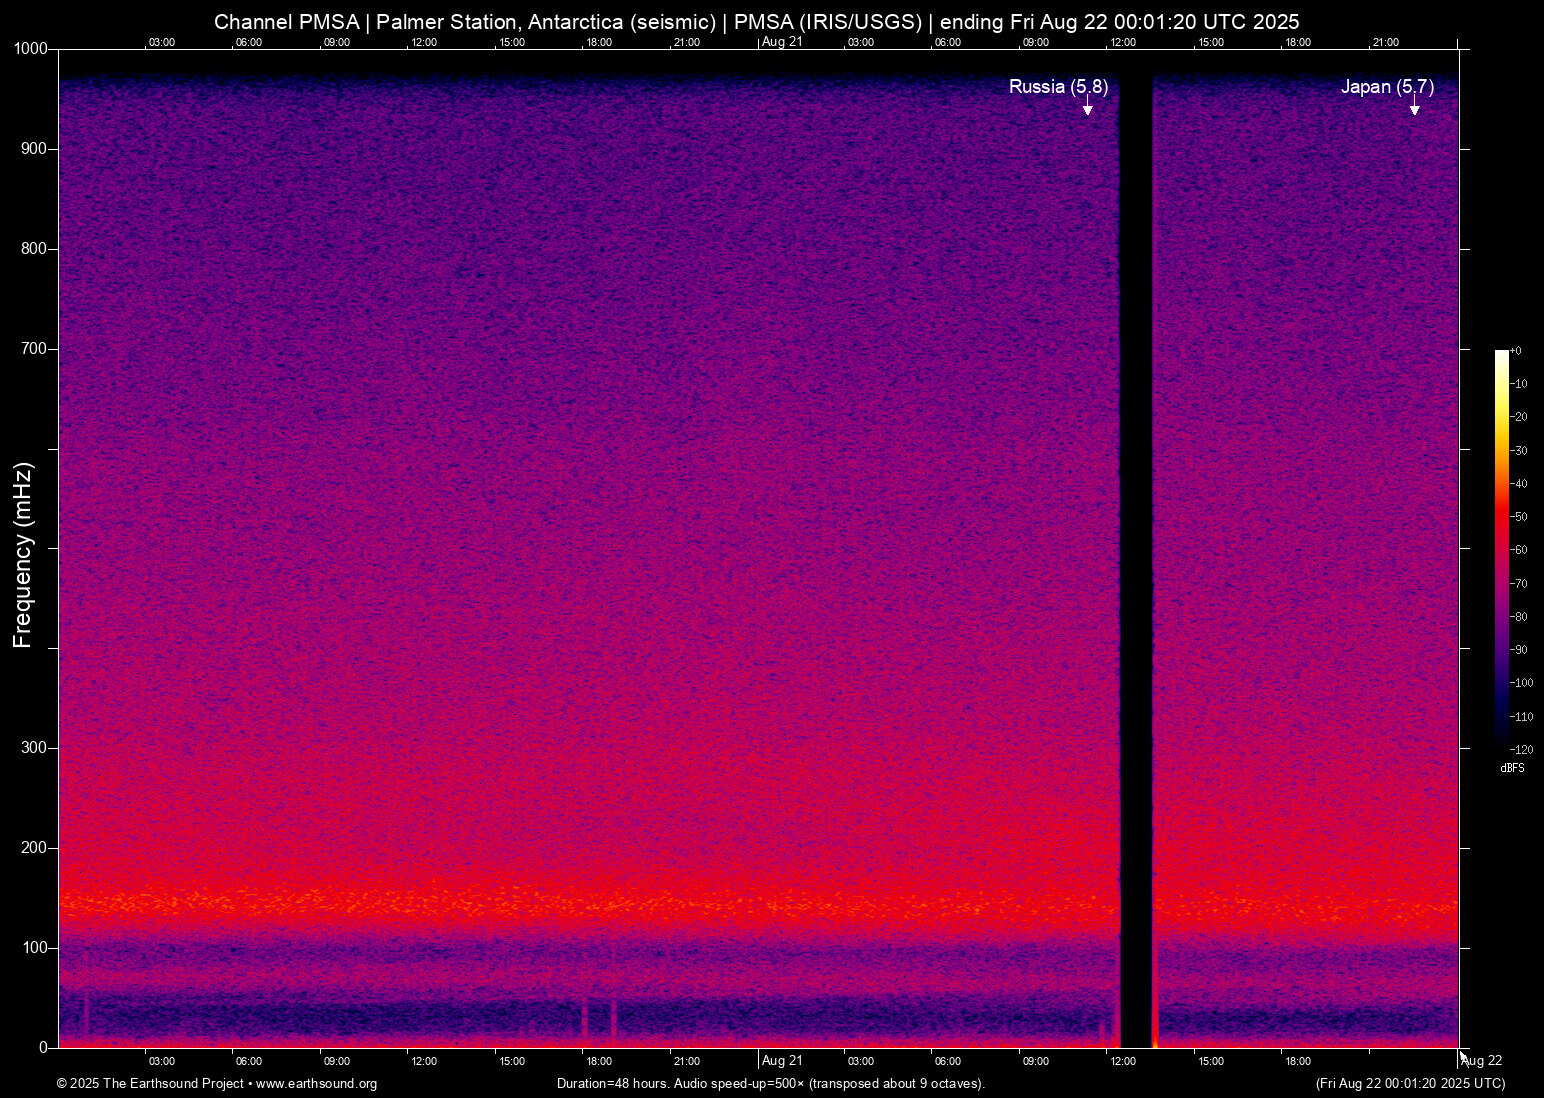Click the bottom-right timestamp in parentheses
Viewport: 1544px width, 1098px height.
click(1410, 1084)
